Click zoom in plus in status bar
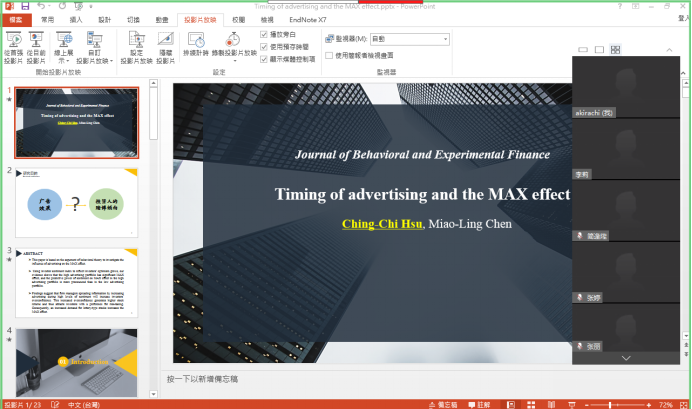The width and height of the screenshot is (692, 409). point(648,405)
